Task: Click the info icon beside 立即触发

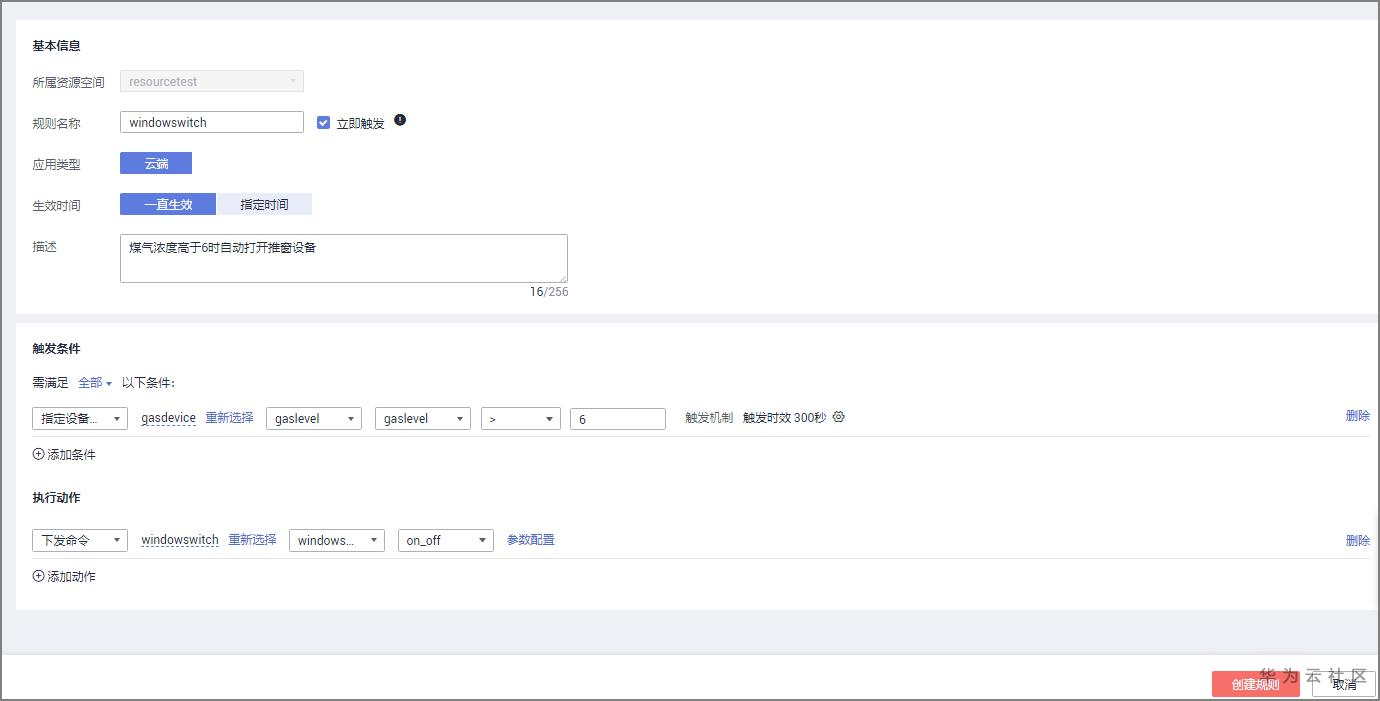Action: pos(400,120)
